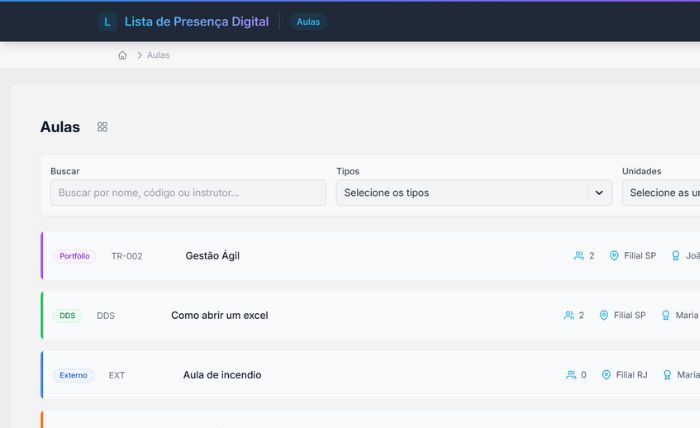Image resolution: width=700 pixels, height=428 pixels.
Task: Click Aulas in the breadcrumb
Action: tap(158, 55)
